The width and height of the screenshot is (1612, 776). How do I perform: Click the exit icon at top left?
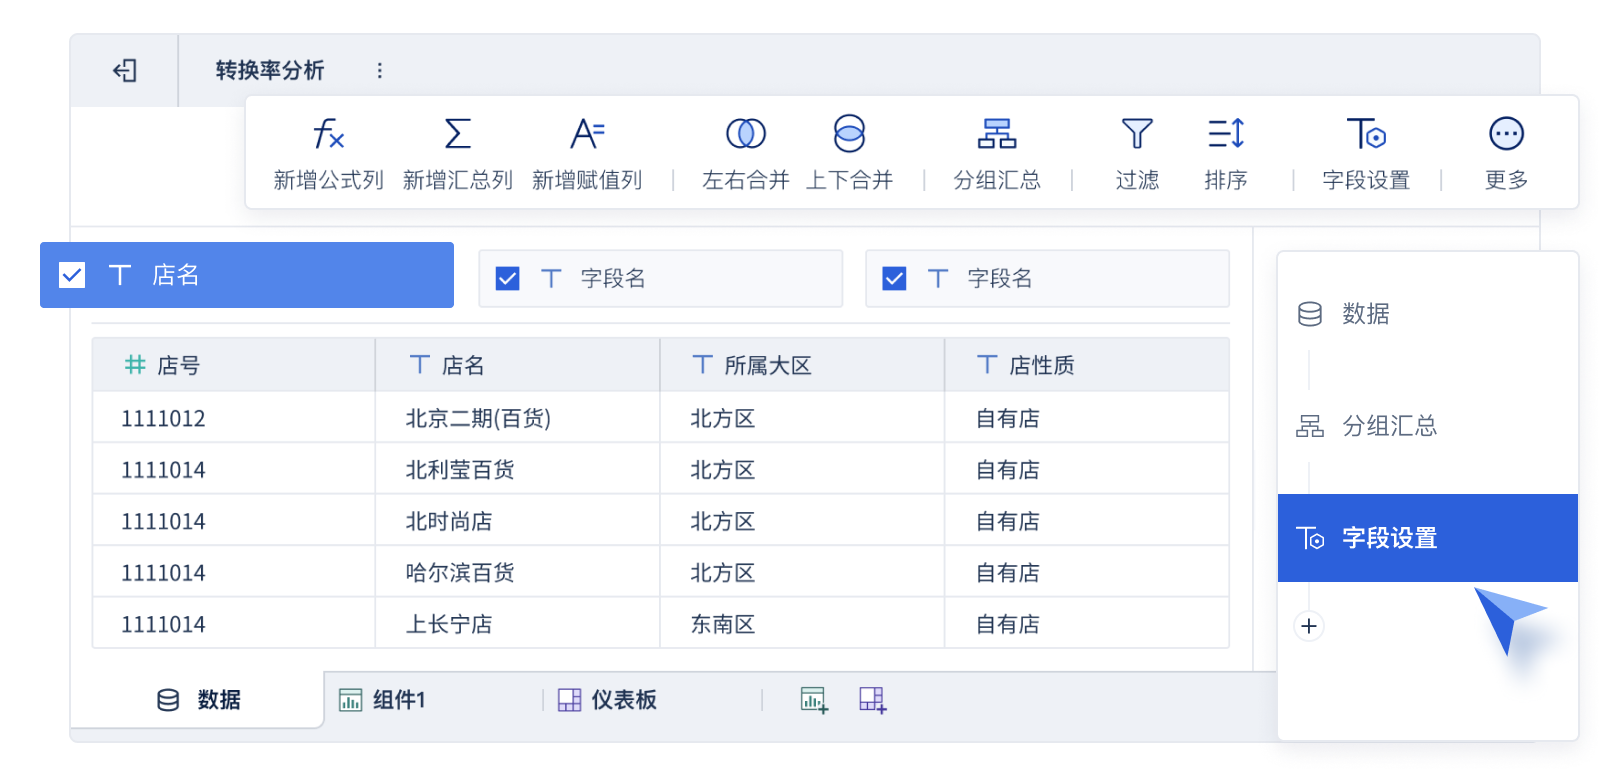pyautogui.click(x=125, y=70)
